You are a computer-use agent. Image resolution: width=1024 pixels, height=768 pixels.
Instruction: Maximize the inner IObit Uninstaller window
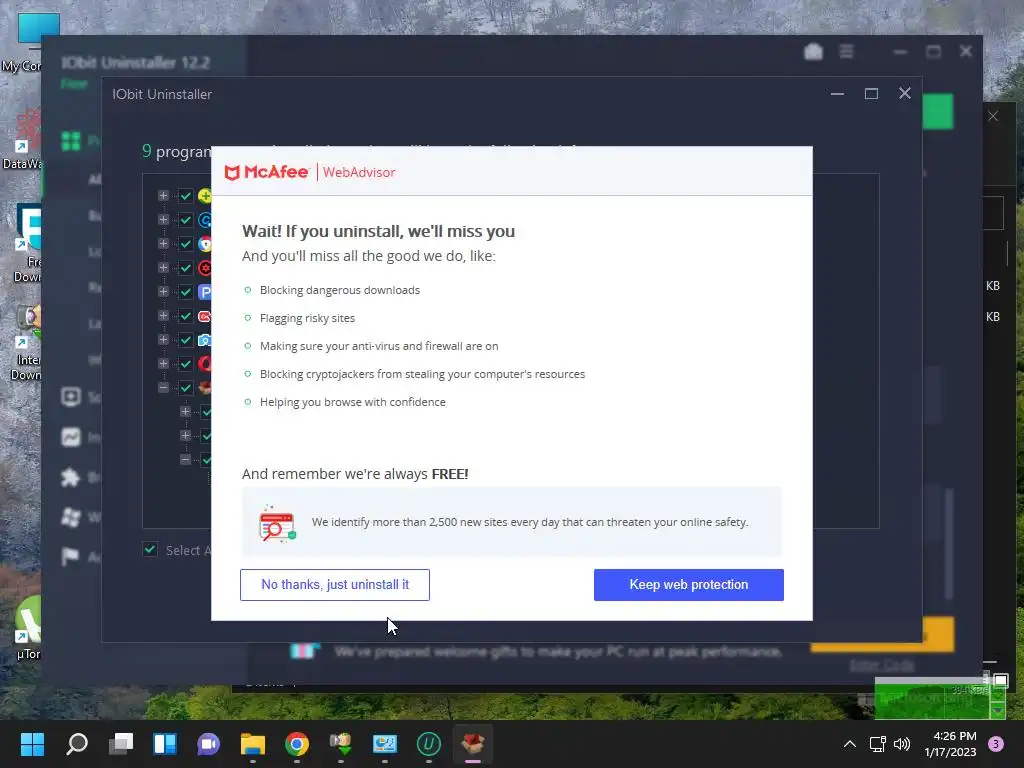point(871,94)
